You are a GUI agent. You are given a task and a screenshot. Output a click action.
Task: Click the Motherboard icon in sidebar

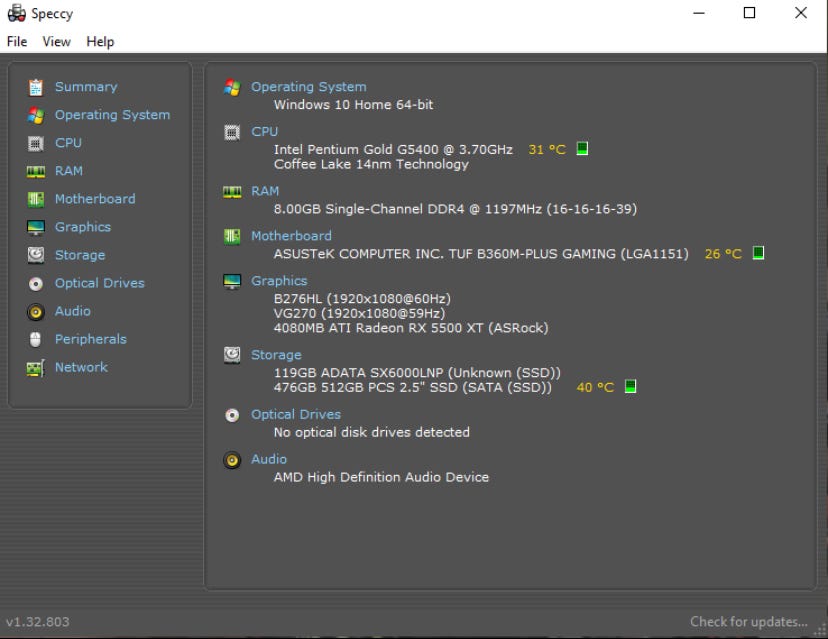[35, 199]
